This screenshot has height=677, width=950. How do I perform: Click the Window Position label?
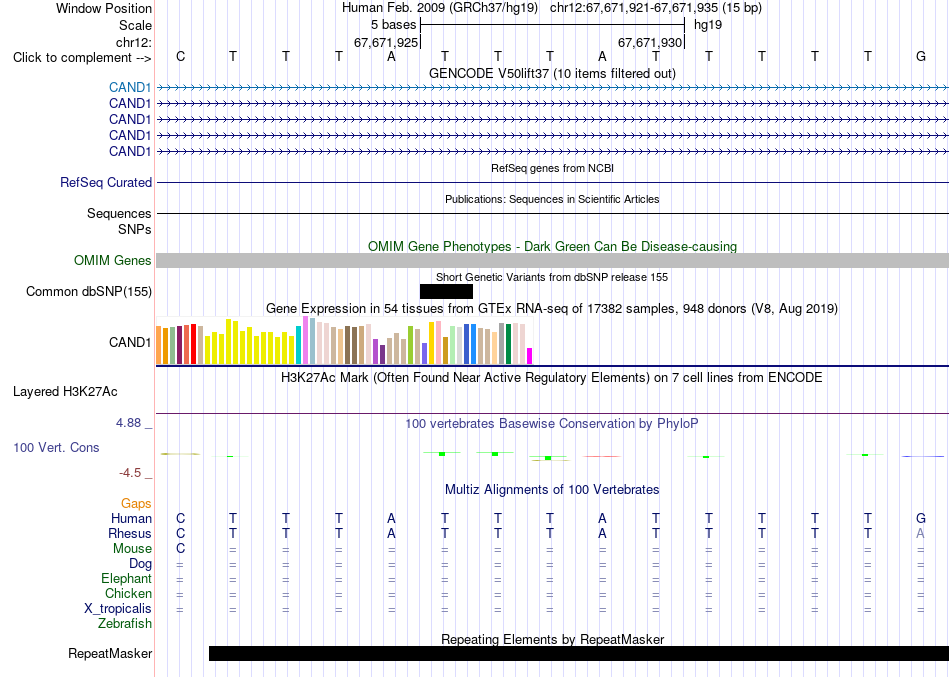(x=104, y=8)
